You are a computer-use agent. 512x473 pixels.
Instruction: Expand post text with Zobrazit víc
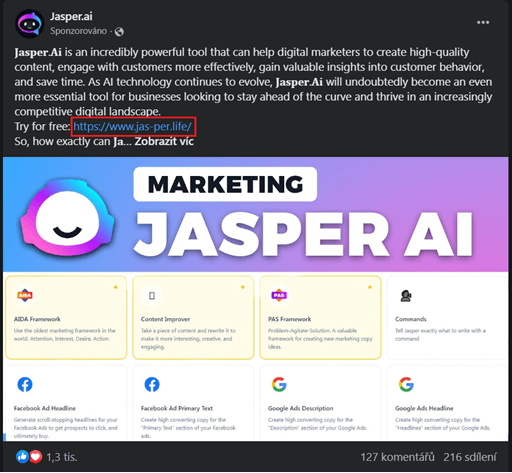tap(164, 142)
